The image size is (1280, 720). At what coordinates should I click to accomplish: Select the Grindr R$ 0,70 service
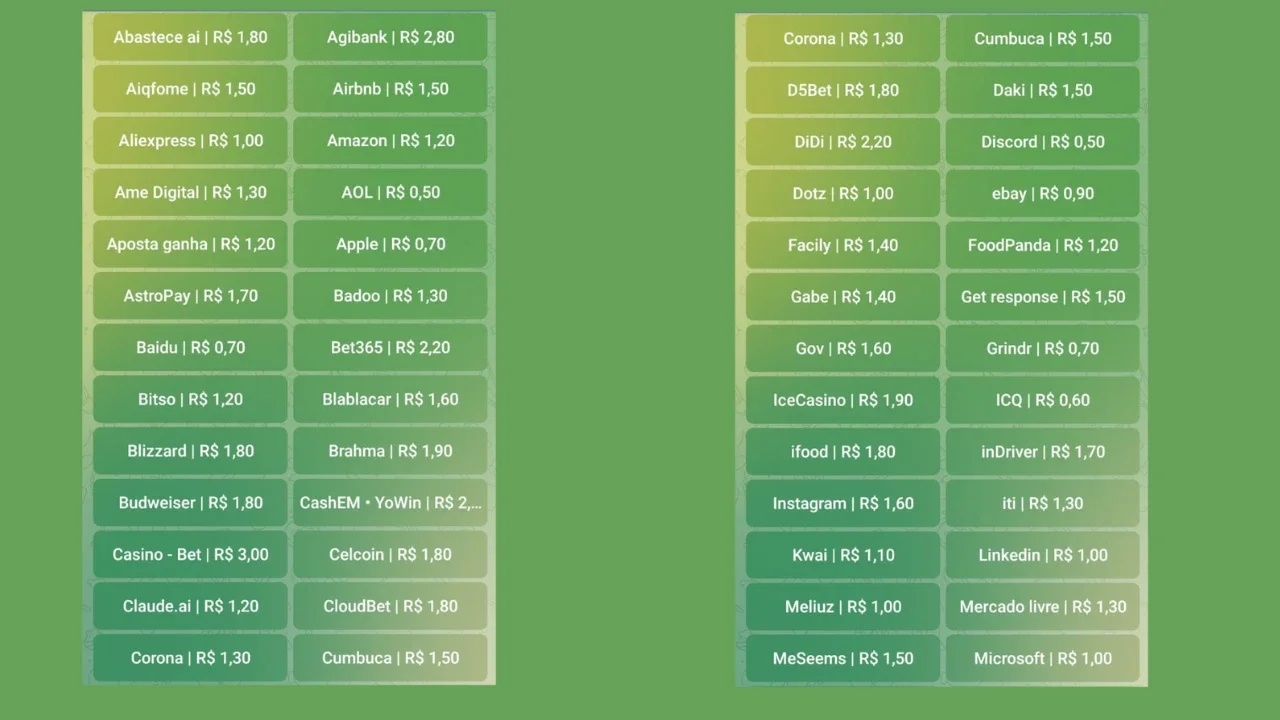point(1043,349)
